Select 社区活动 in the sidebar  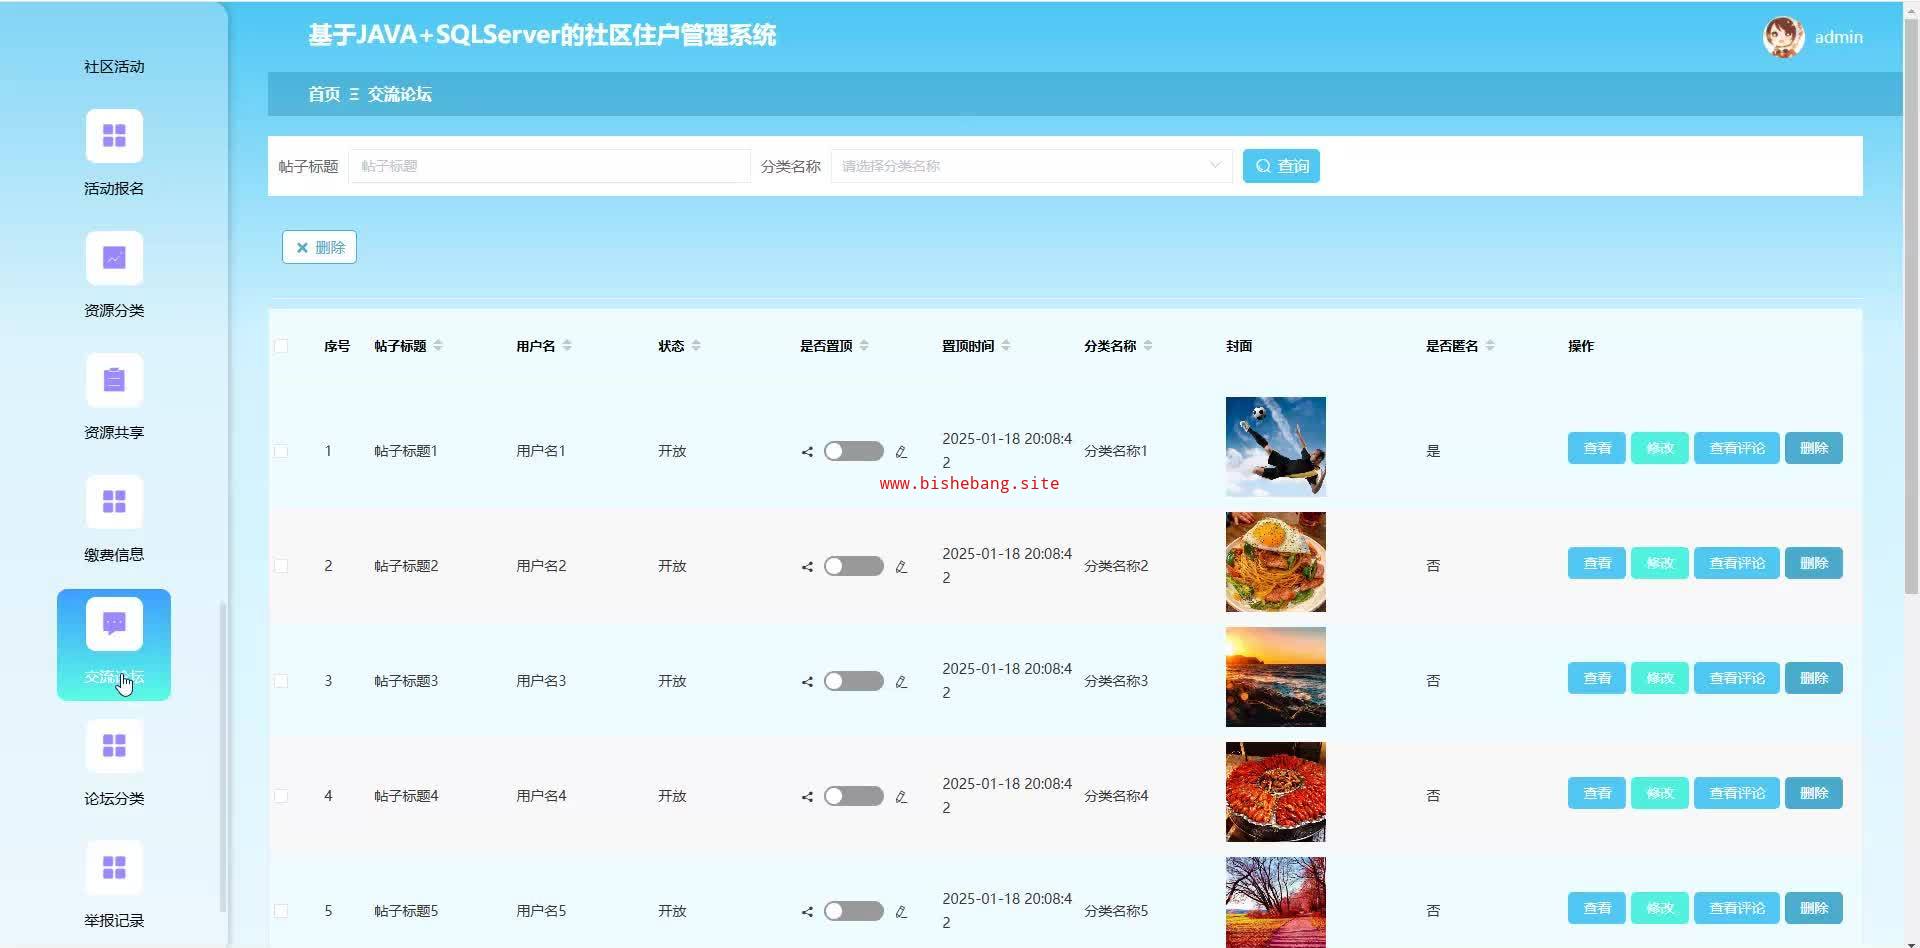click(x=114, y=67)
